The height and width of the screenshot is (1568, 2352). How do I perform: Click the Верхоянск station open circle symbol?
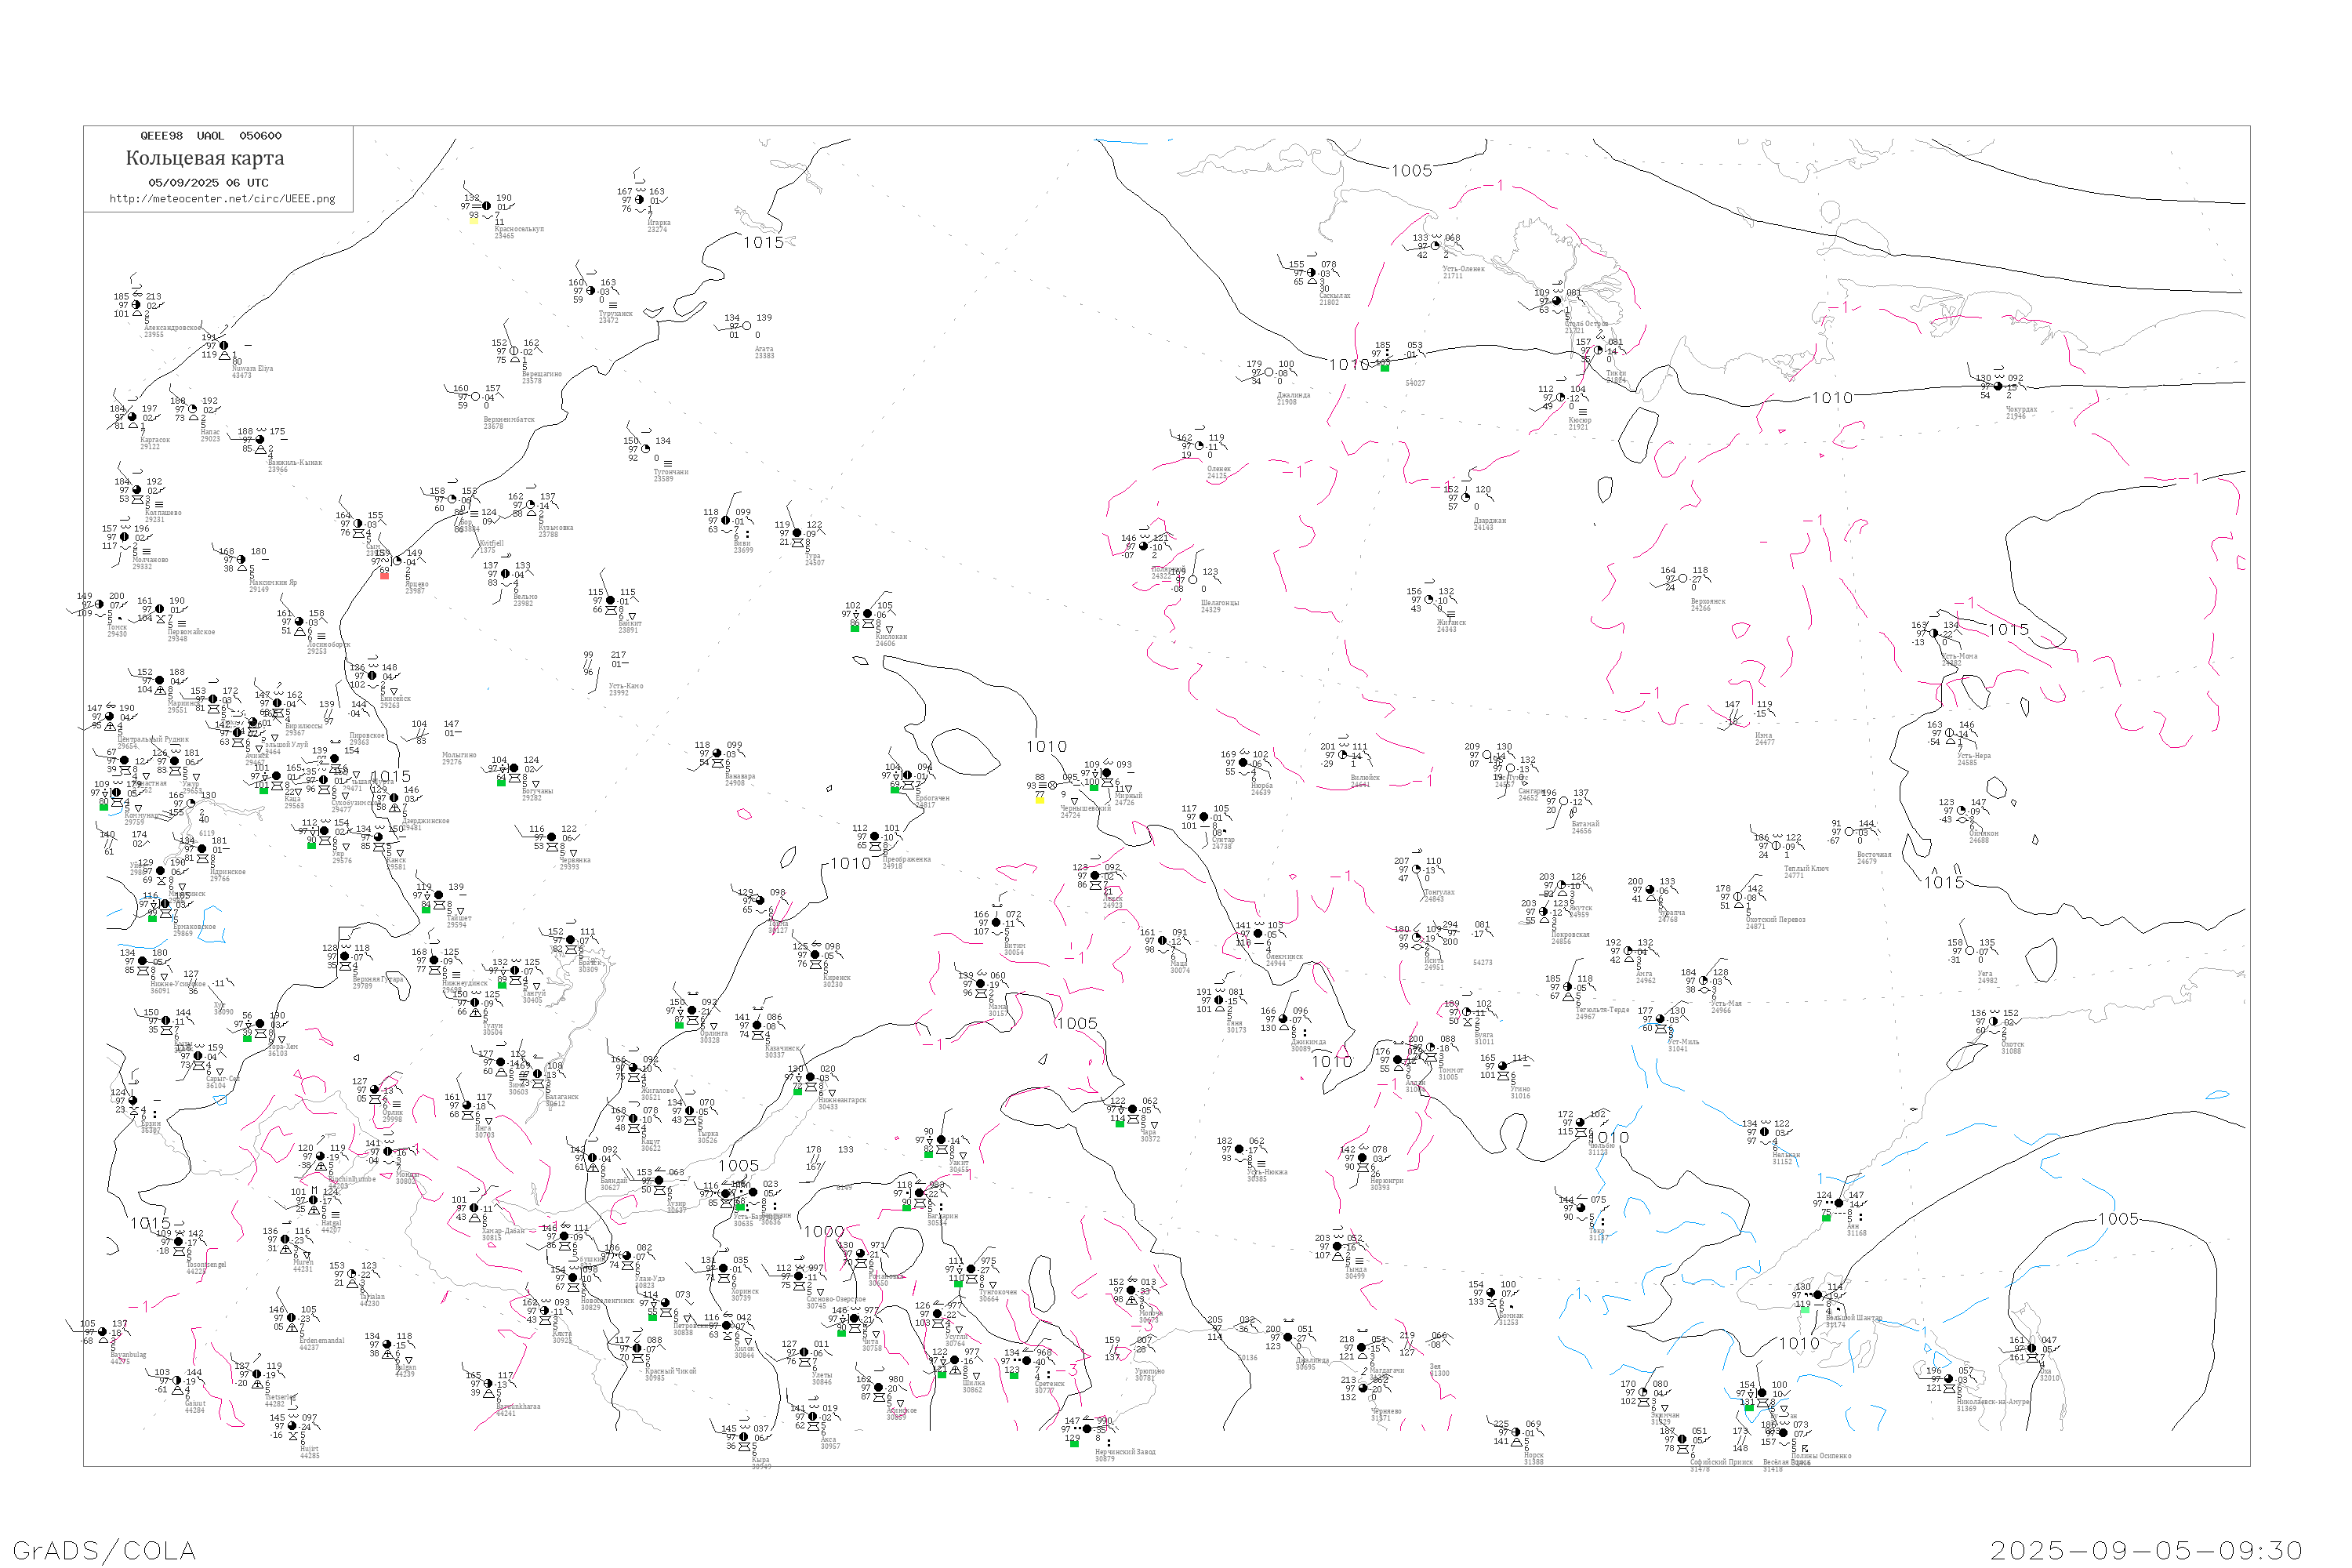coord(1682,578)
